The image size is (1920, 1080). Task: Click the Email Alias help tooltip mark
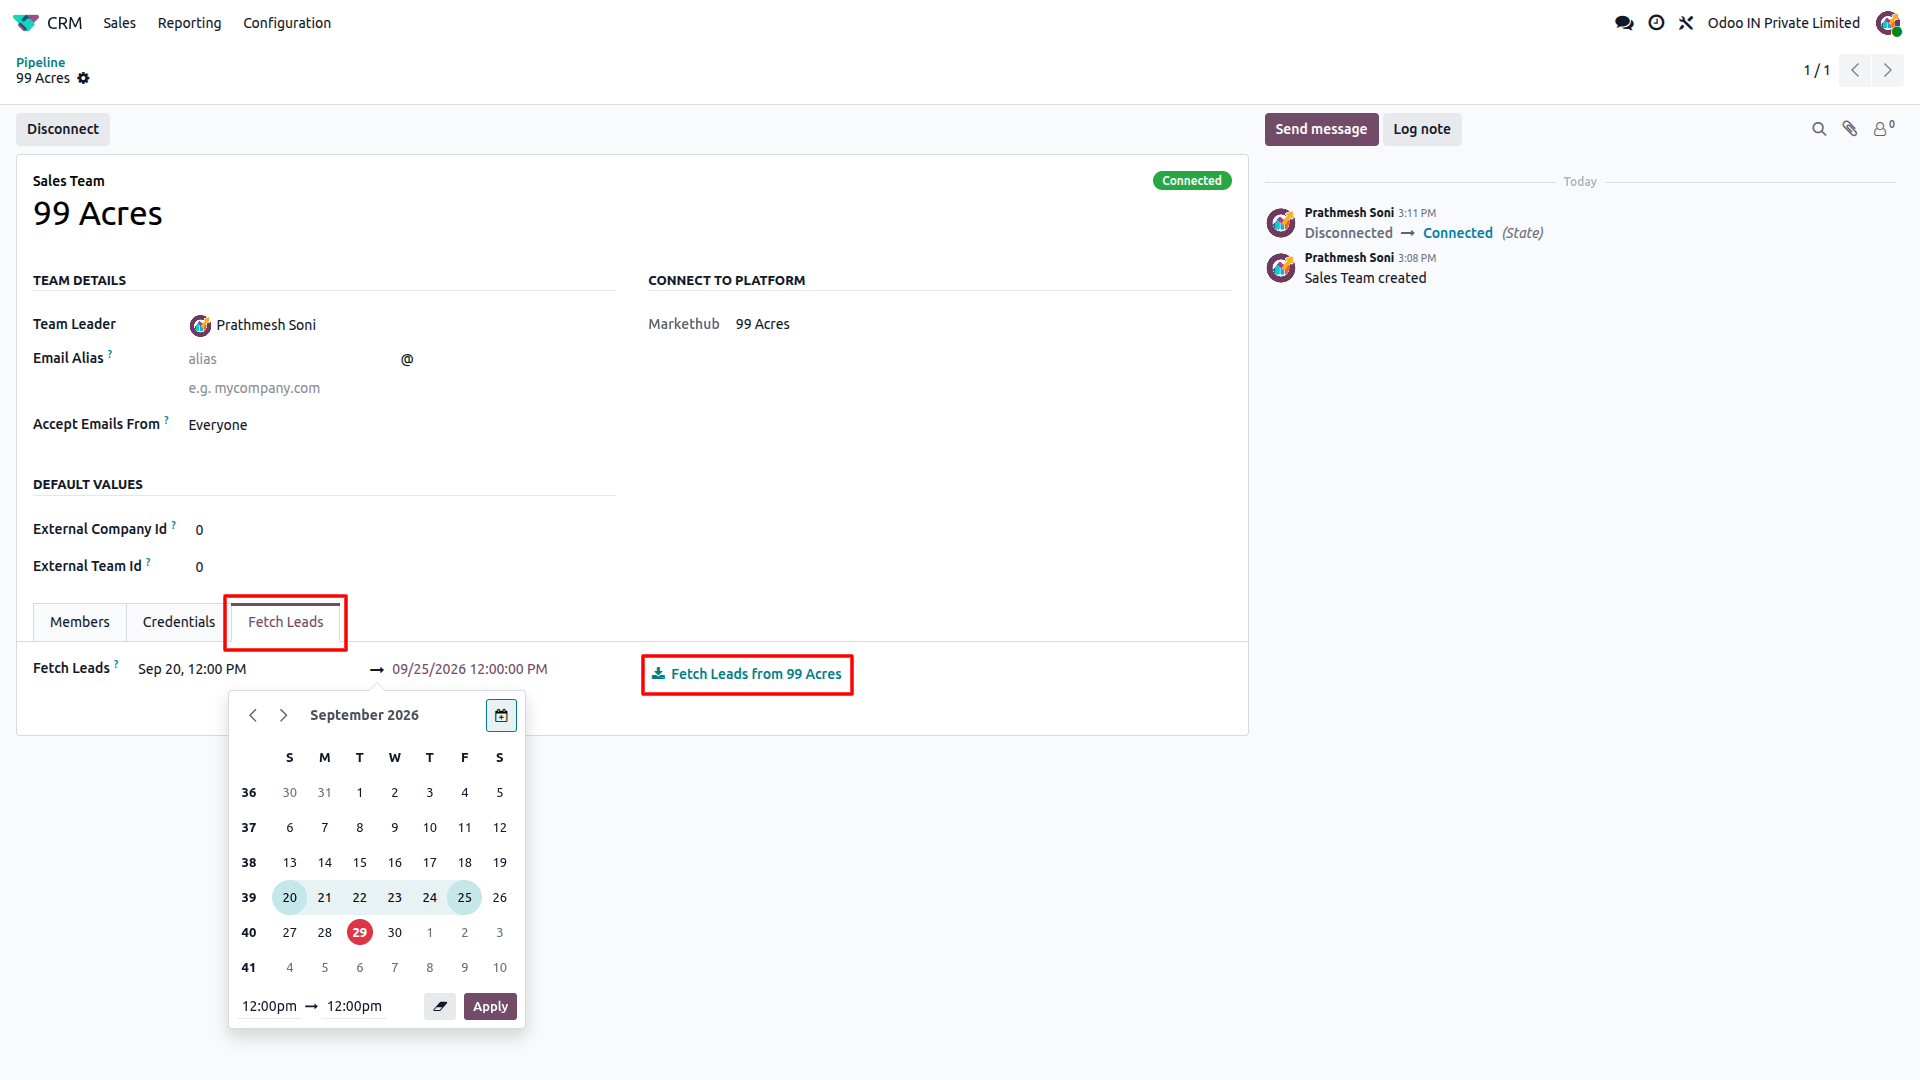110,353
